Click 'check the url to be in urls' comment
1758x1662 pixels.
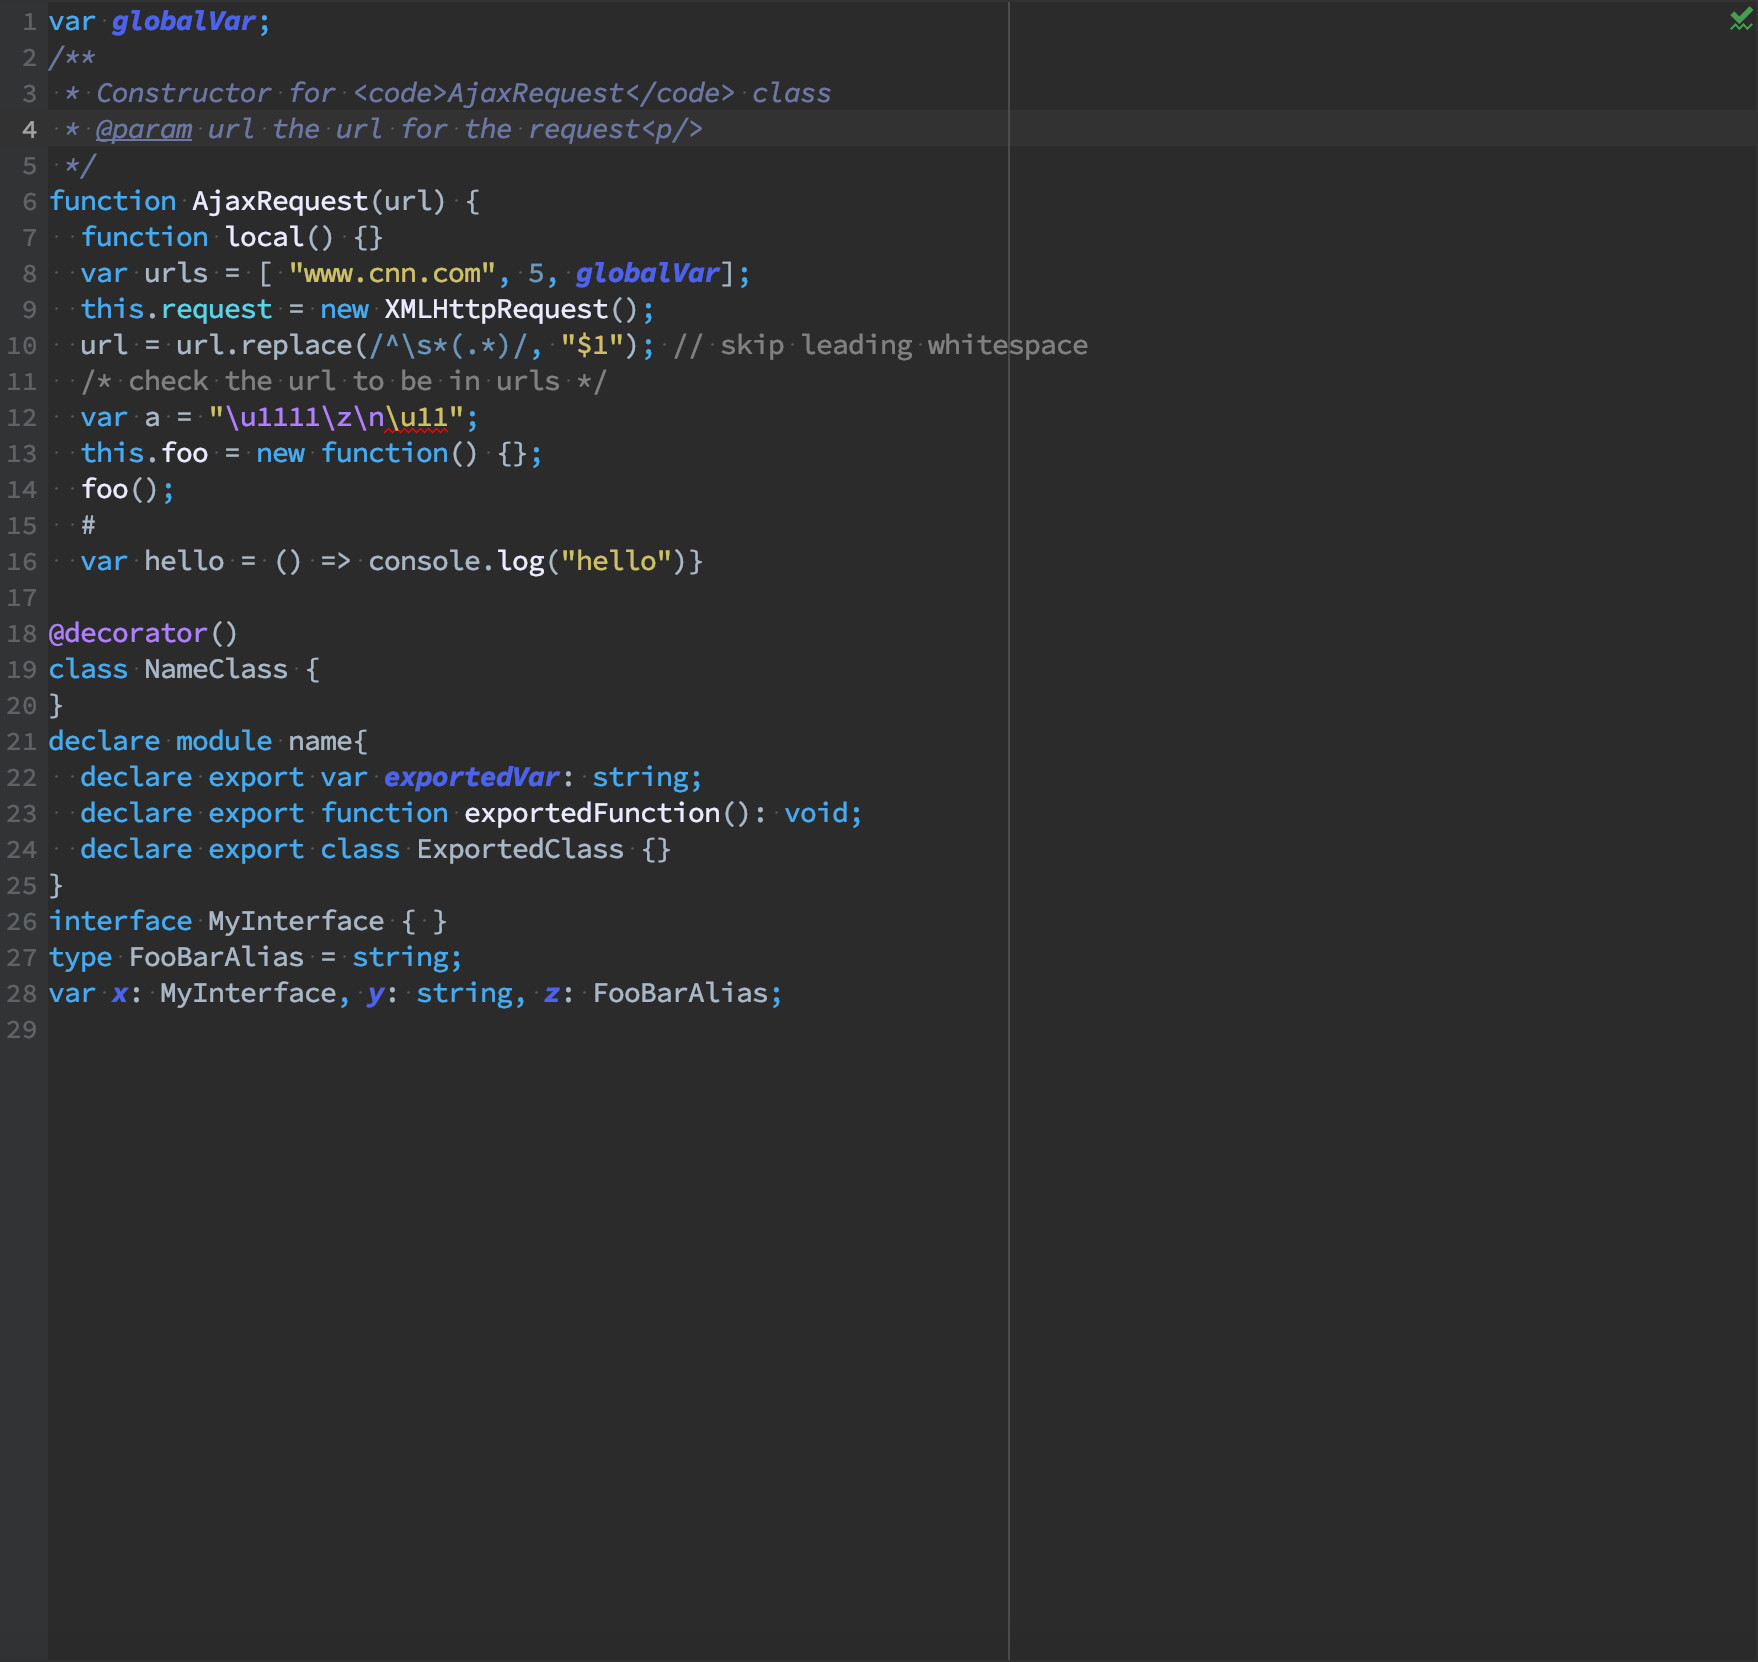point(344,381)
